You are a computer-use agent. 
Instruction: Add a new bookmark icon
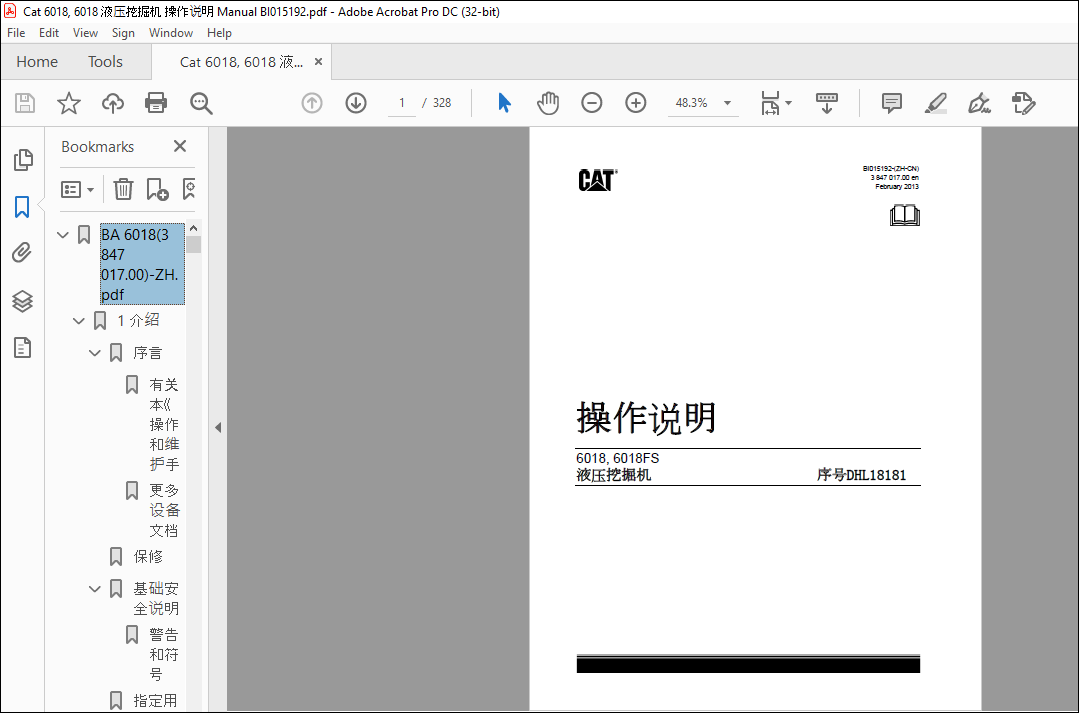[x=157, y=189]
